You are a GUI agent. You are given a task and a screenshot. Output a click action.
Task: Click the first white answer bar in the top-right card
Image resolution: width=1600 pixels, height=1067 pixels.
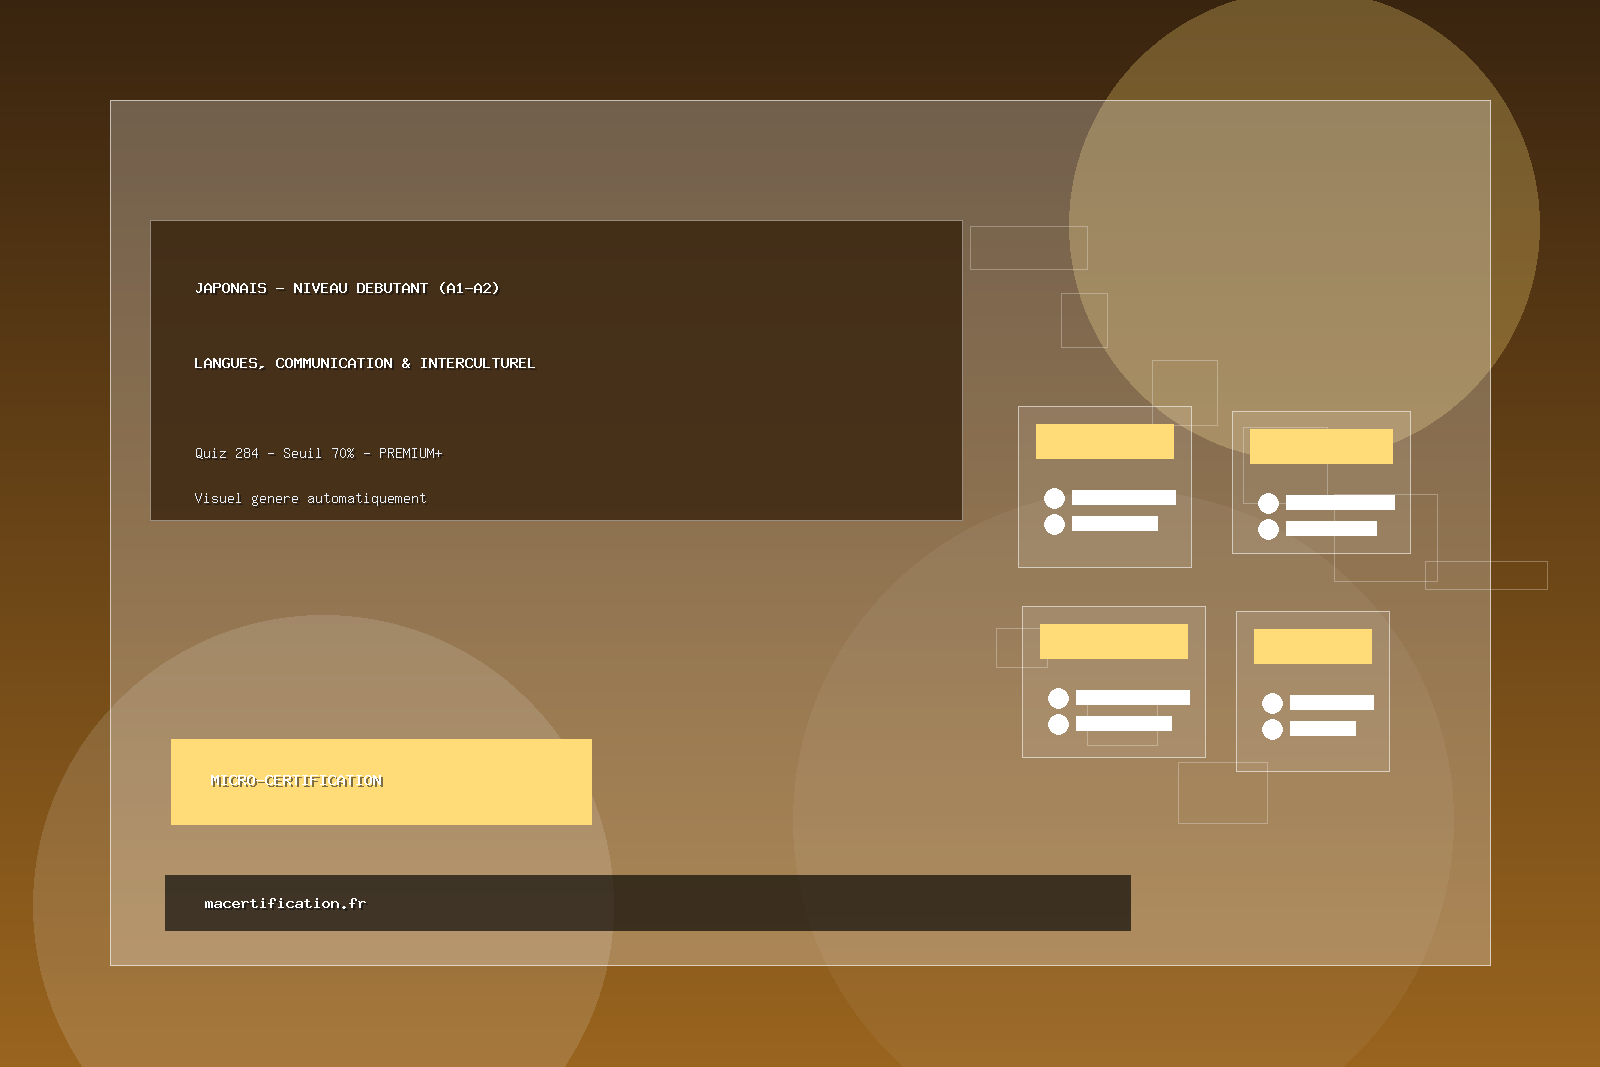coord(1339,503)
